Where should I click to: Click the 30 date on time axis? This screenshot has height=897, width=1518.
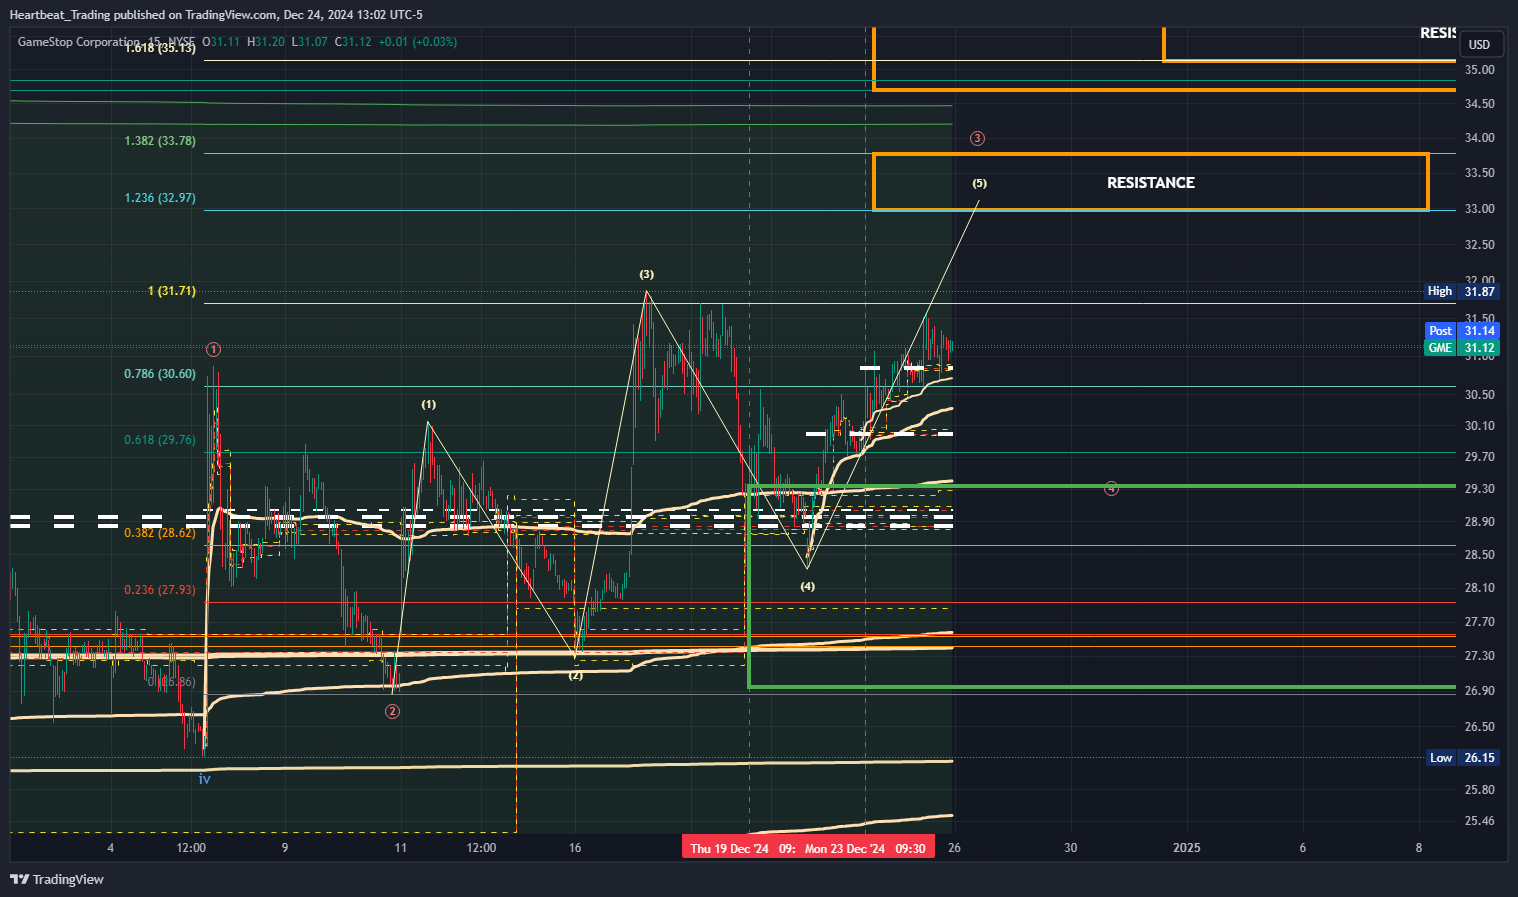pyautogui.click(x=1070, y=848)
